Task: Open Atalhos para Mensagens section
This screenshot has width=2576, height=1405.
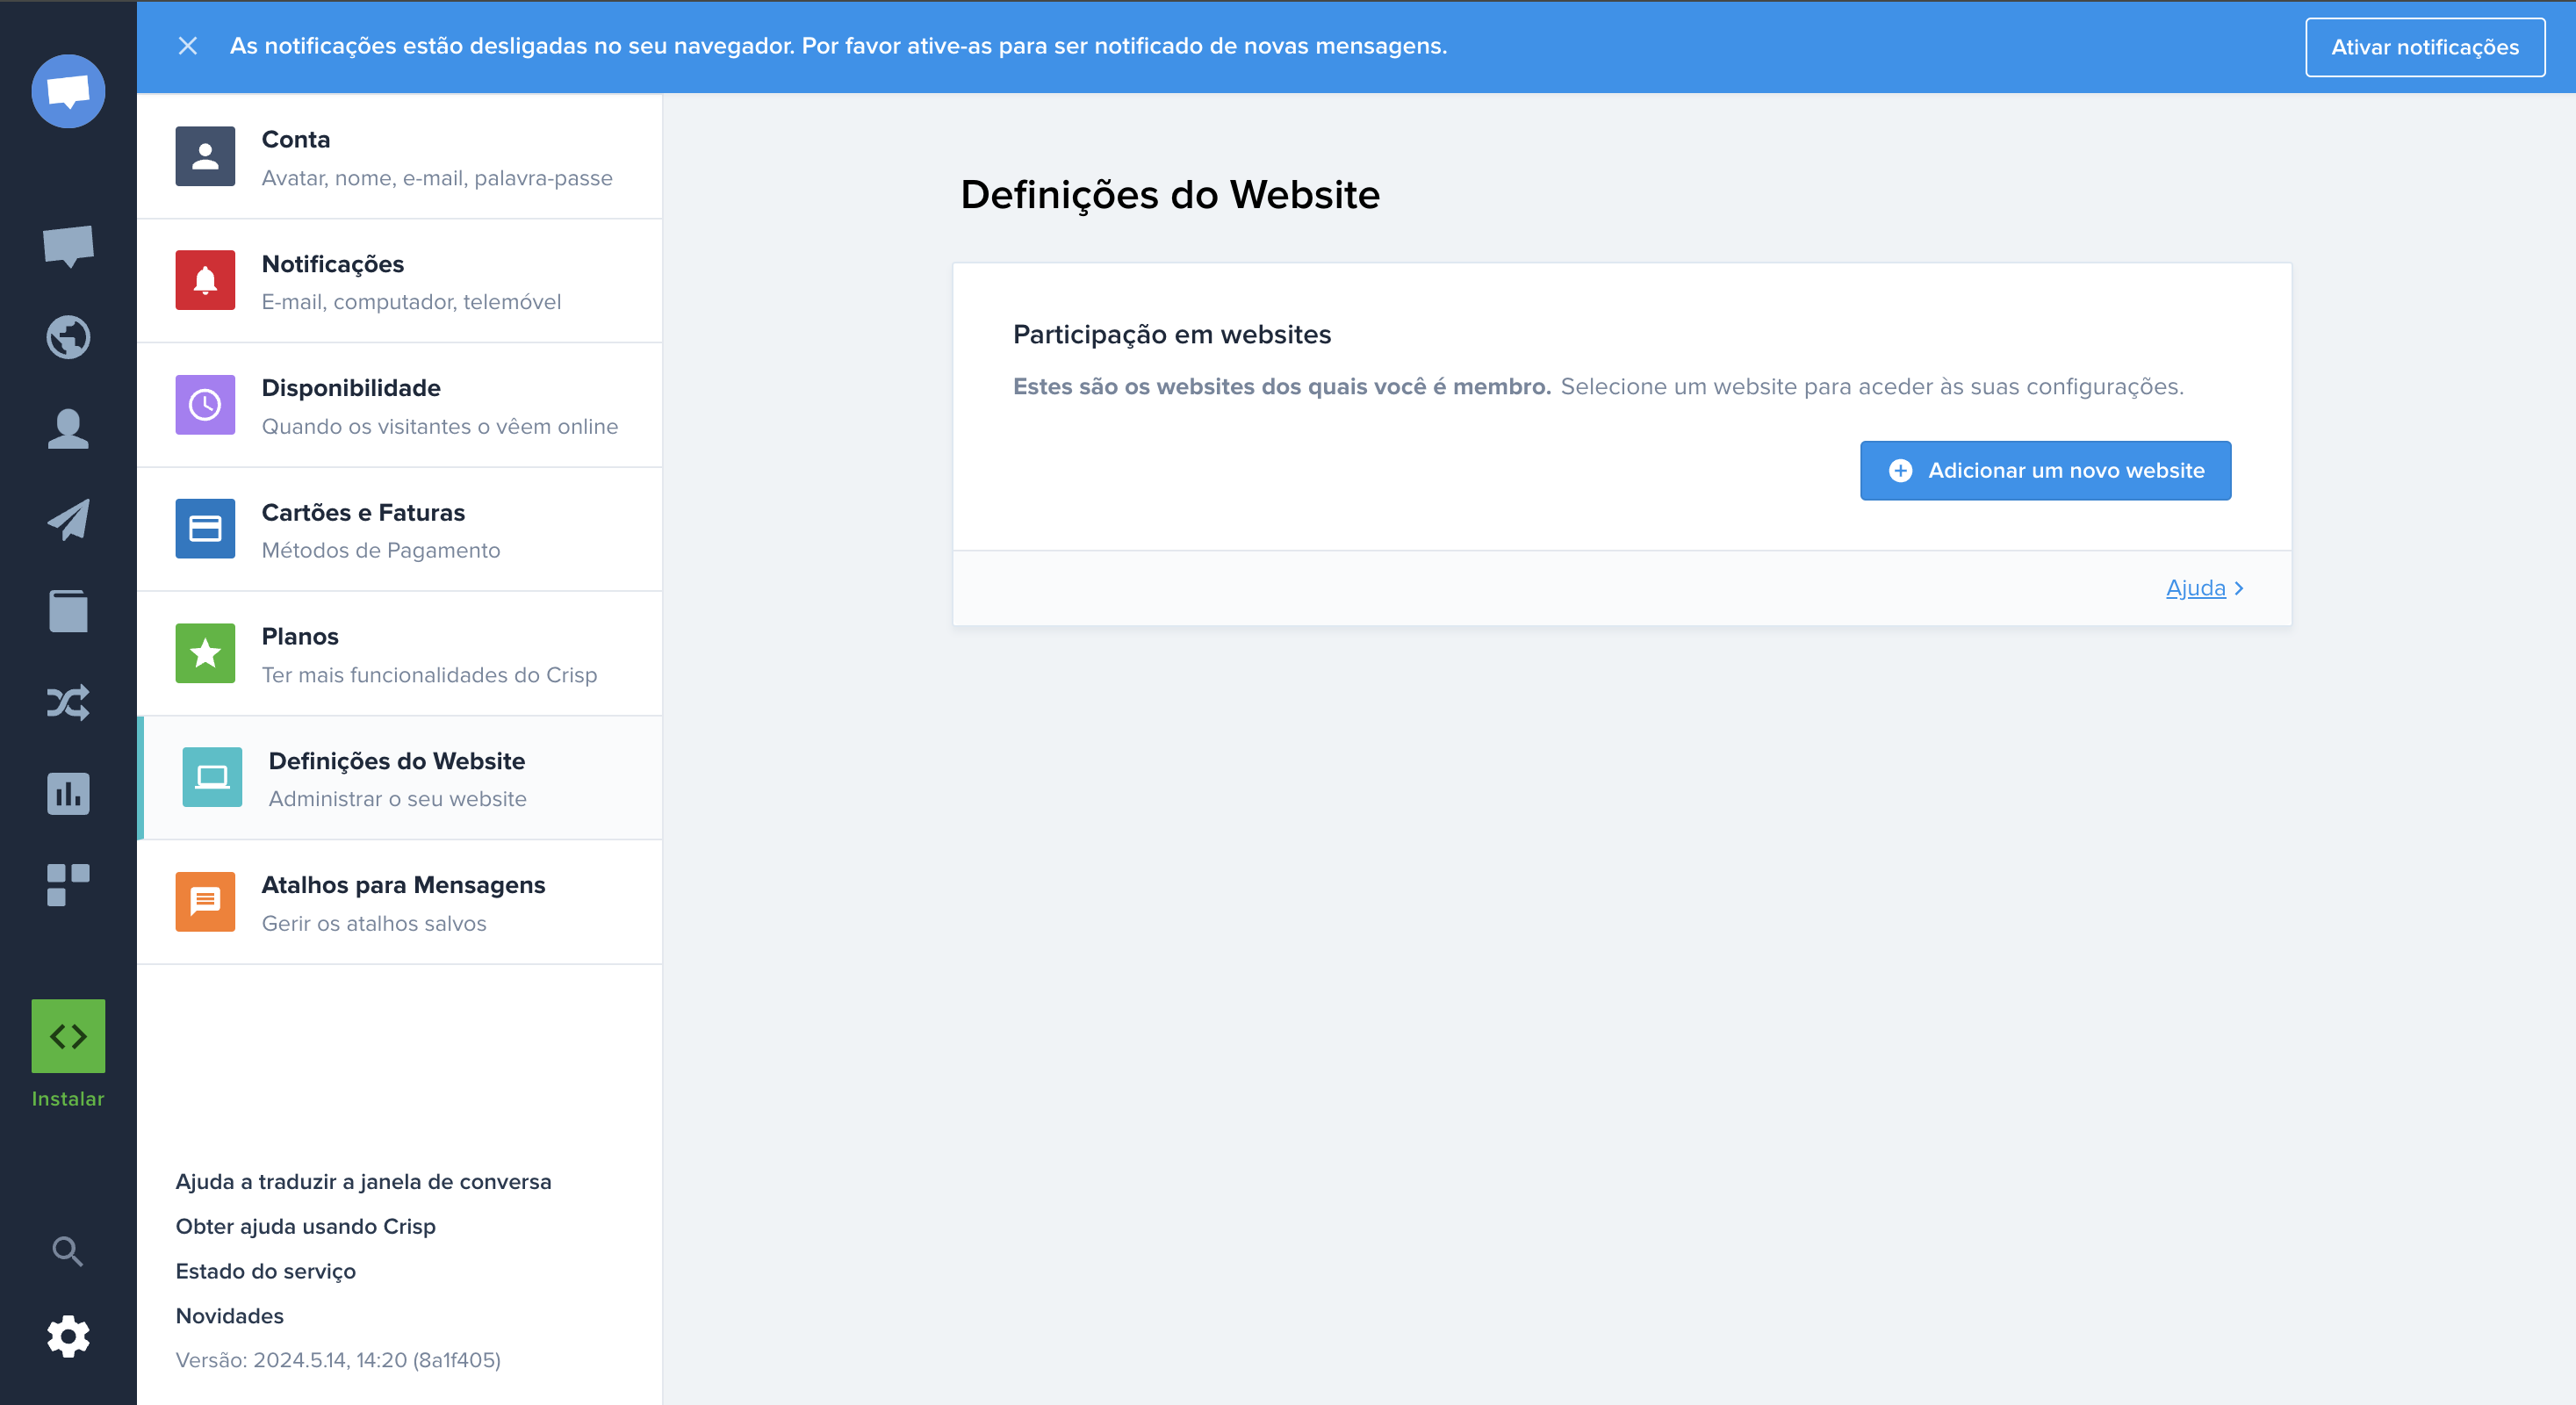Action: tap(399, 902)
